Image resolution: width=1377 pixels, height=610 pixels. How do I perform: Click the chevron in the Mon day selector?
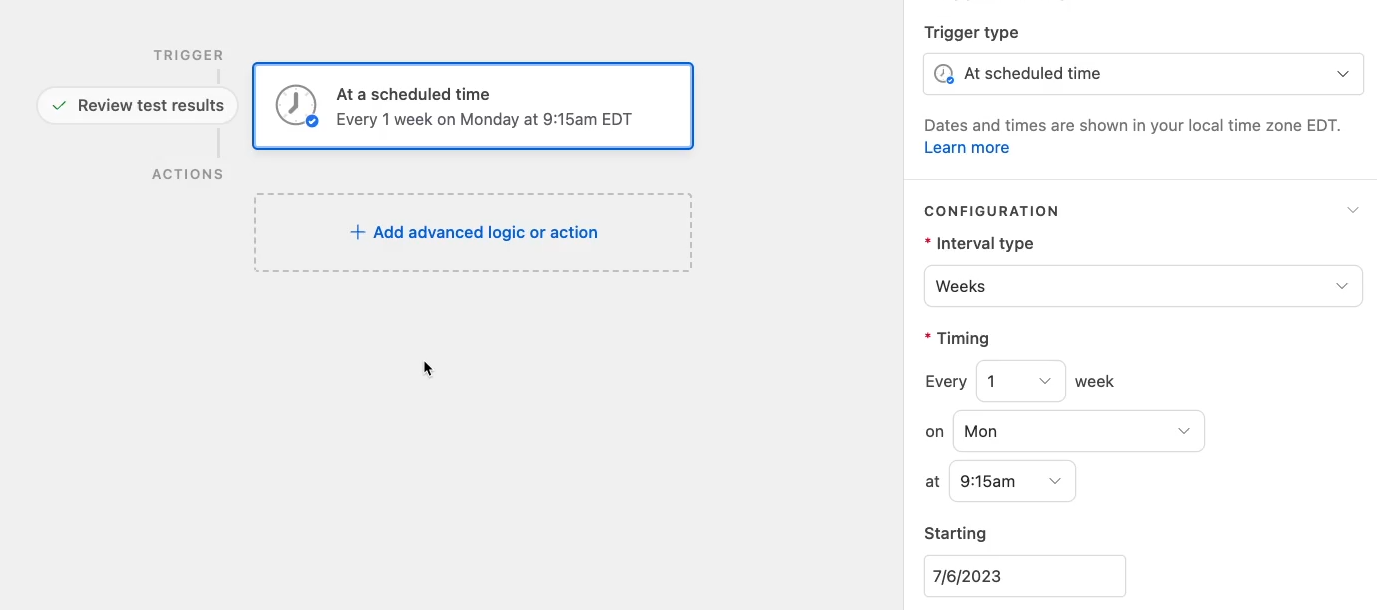click(1184, 431)
